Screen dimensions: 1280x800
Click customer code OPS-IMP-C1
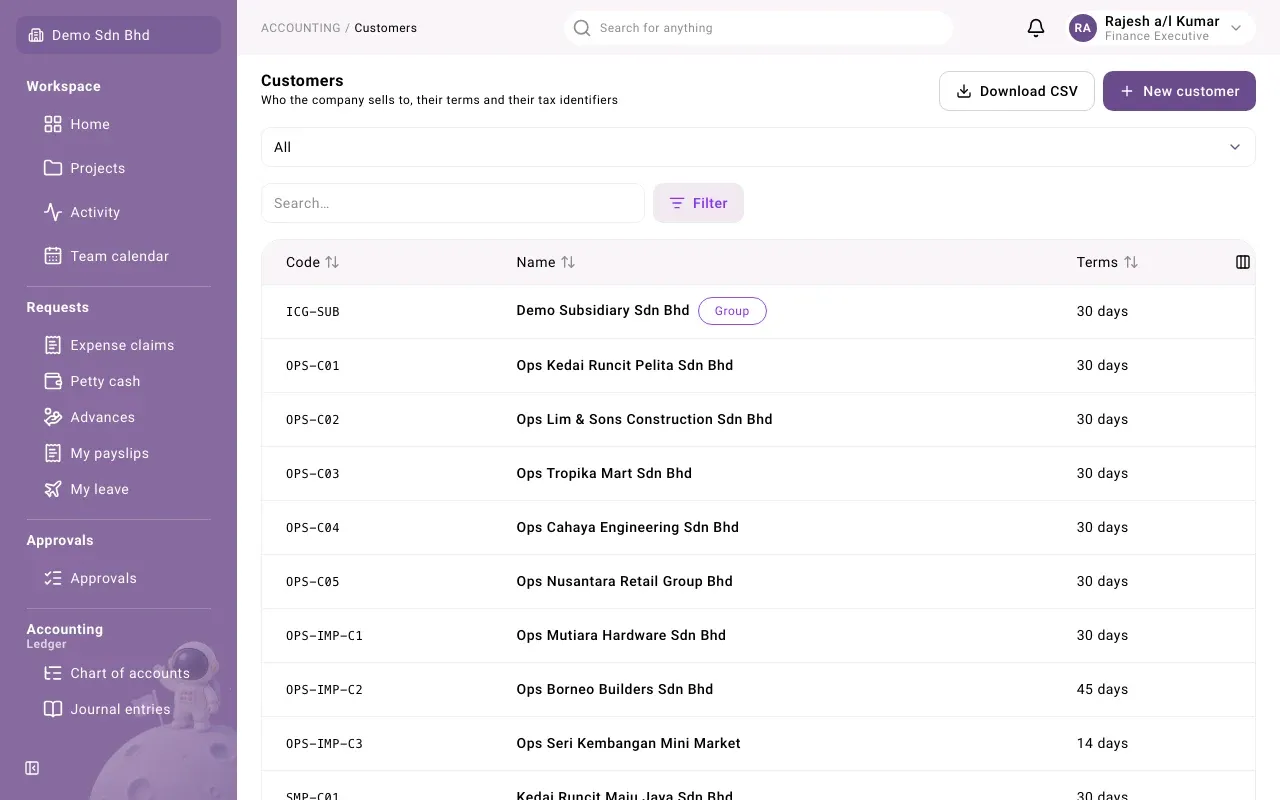[x=324, y=635]
